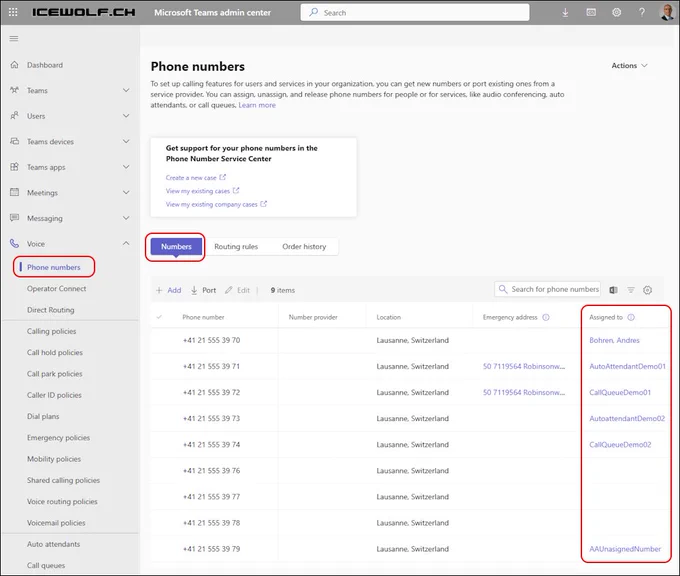This screenshot has height=576, width=680.
Task: Expand the Users section chevron
Action: point(126,116)
